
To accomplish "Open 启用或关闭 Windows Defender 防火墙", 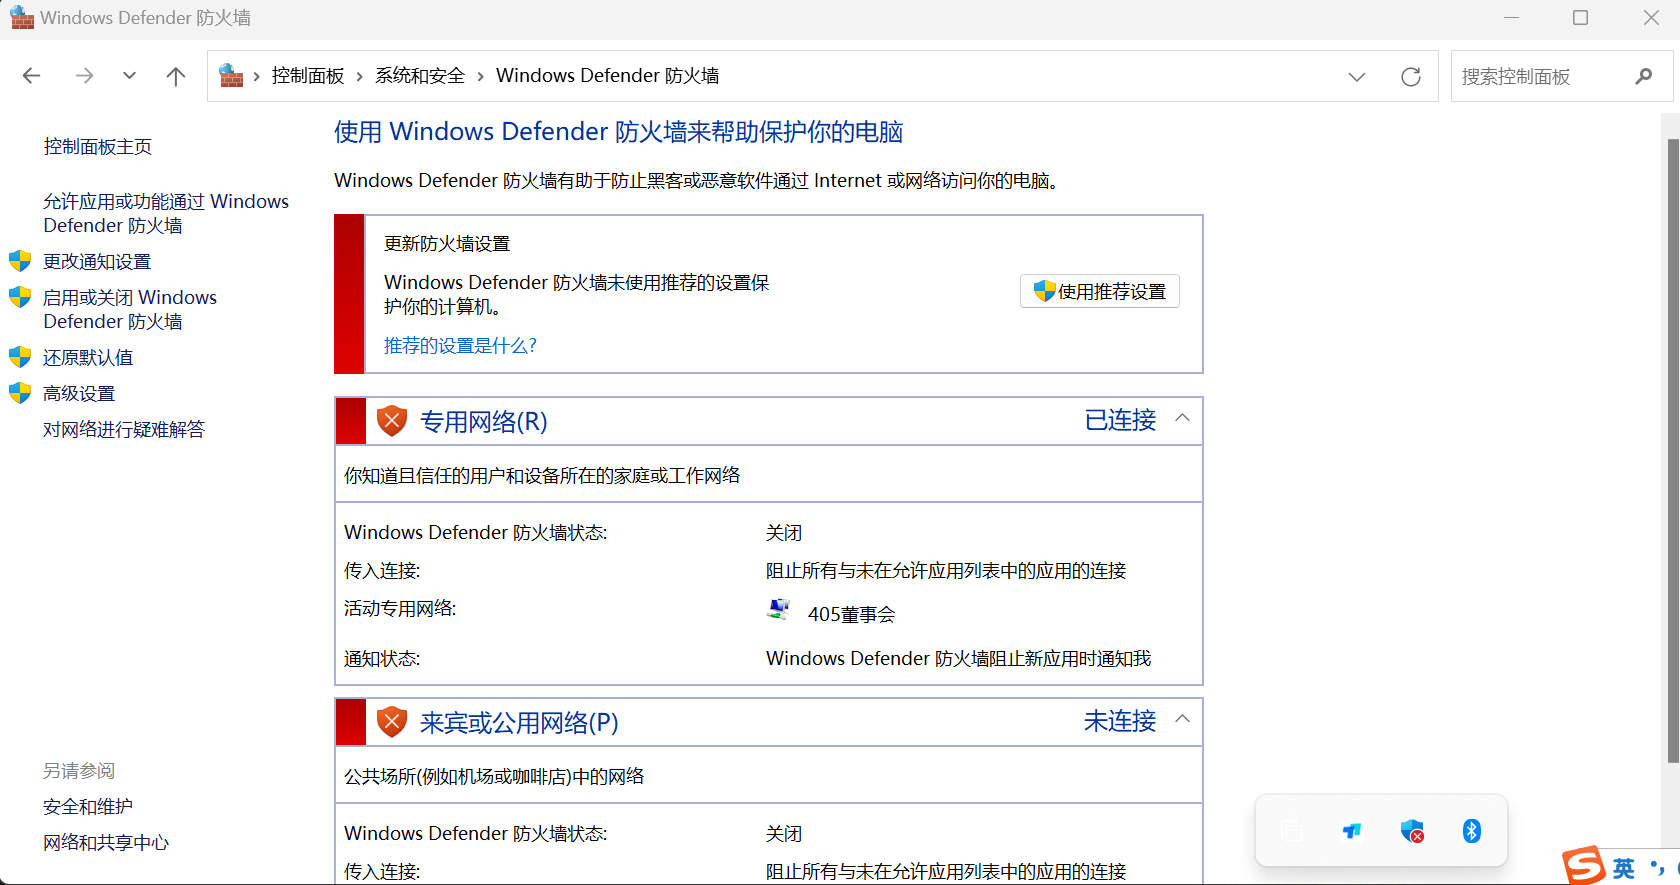I will [x=130, y=309].
